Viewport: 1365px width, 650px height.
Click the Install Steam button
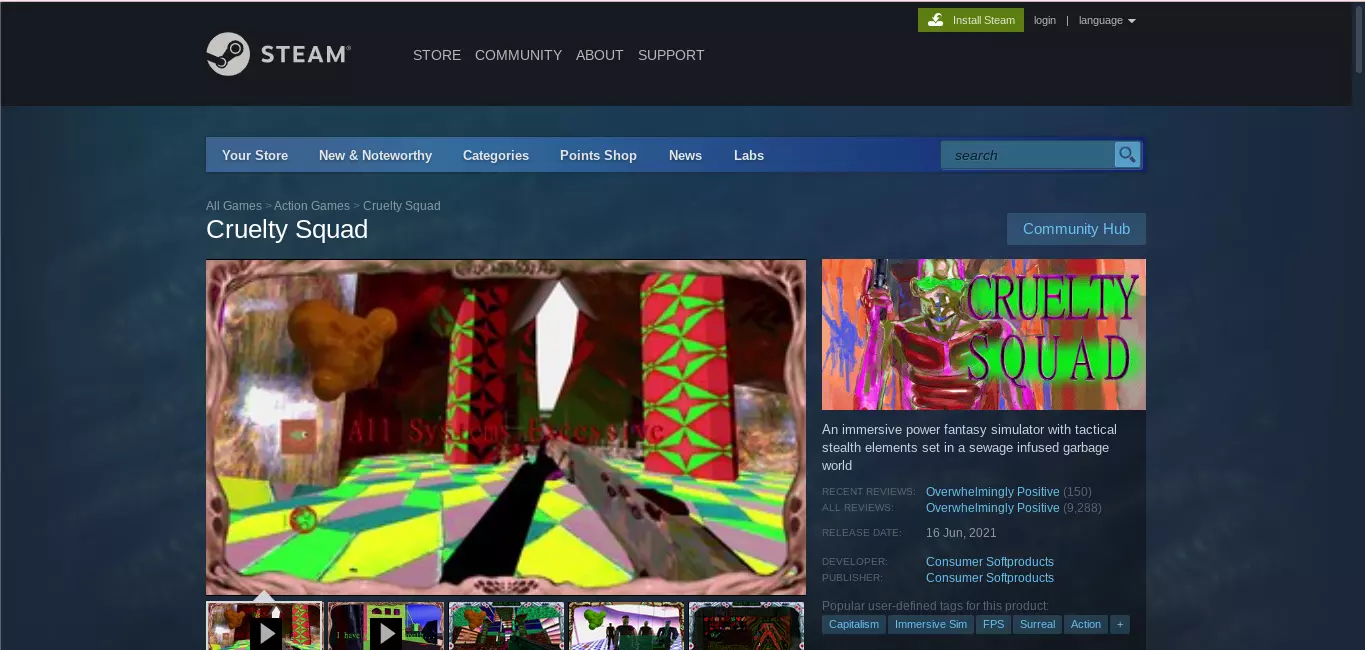(971, 20)
